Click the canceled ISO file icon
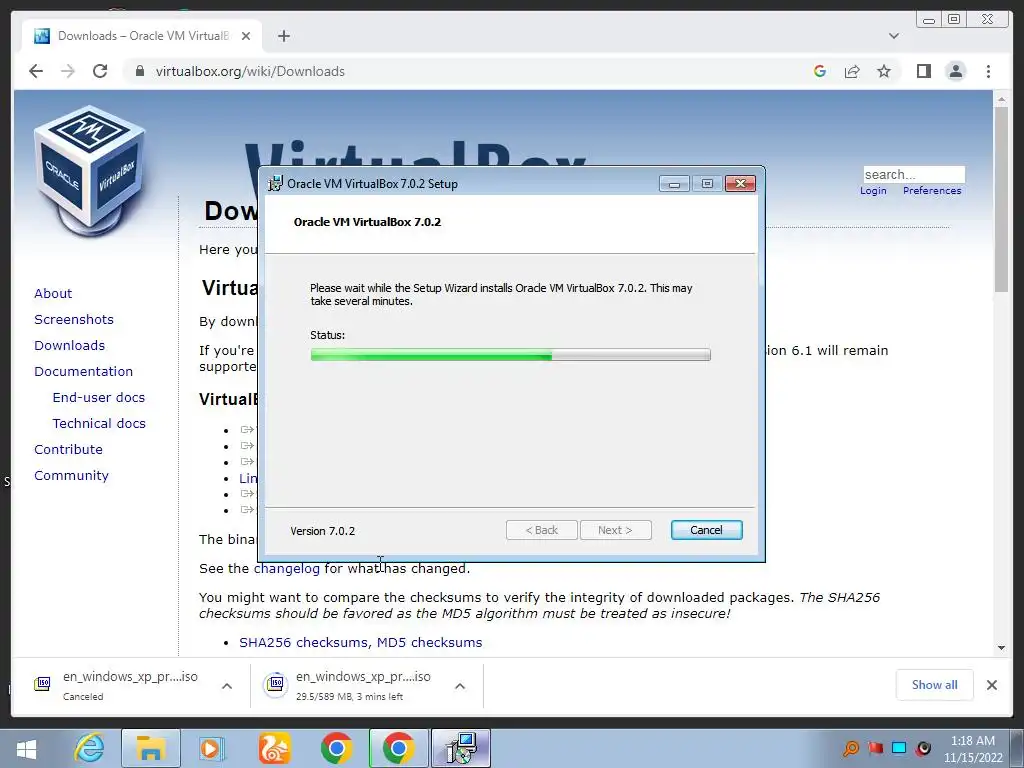1024x768 pixels. (42, 684)
